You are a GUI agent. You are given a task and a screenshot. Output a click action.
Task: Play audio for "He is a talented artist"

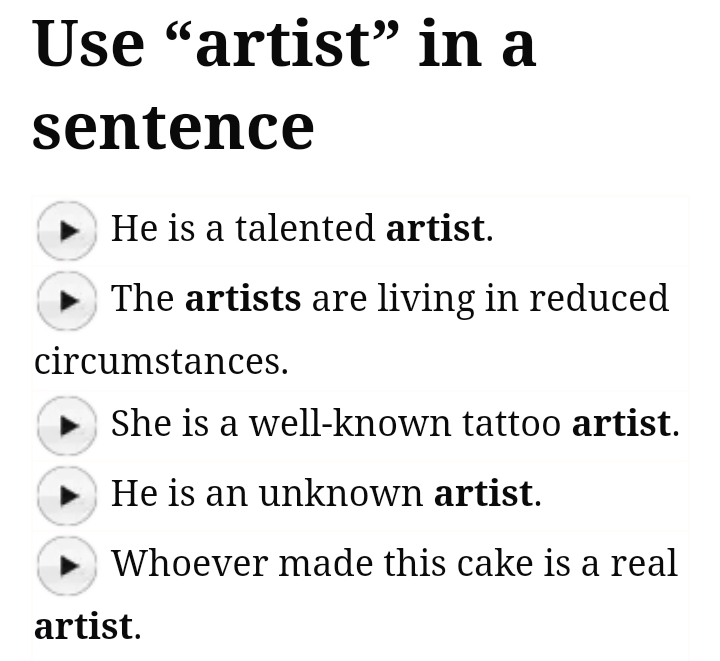coord(66,230)
